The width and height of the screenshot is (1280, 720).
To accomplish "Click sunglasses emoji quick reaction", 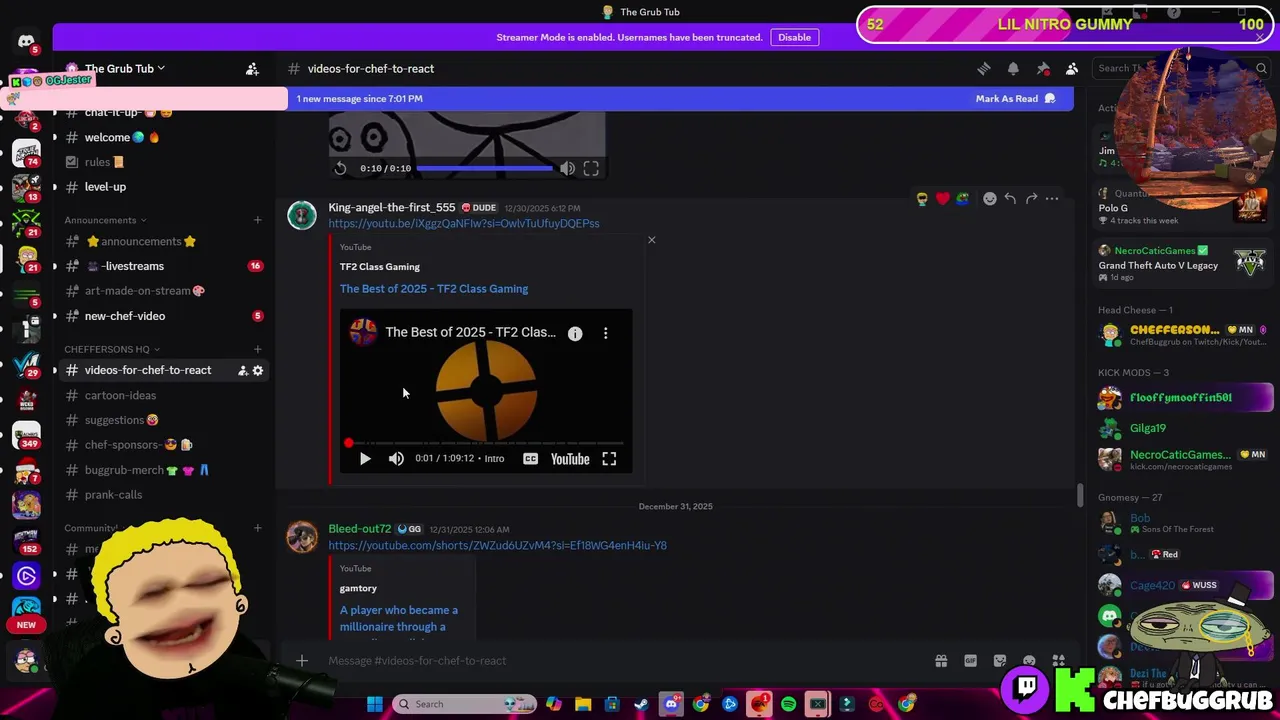I will (922, 199).
